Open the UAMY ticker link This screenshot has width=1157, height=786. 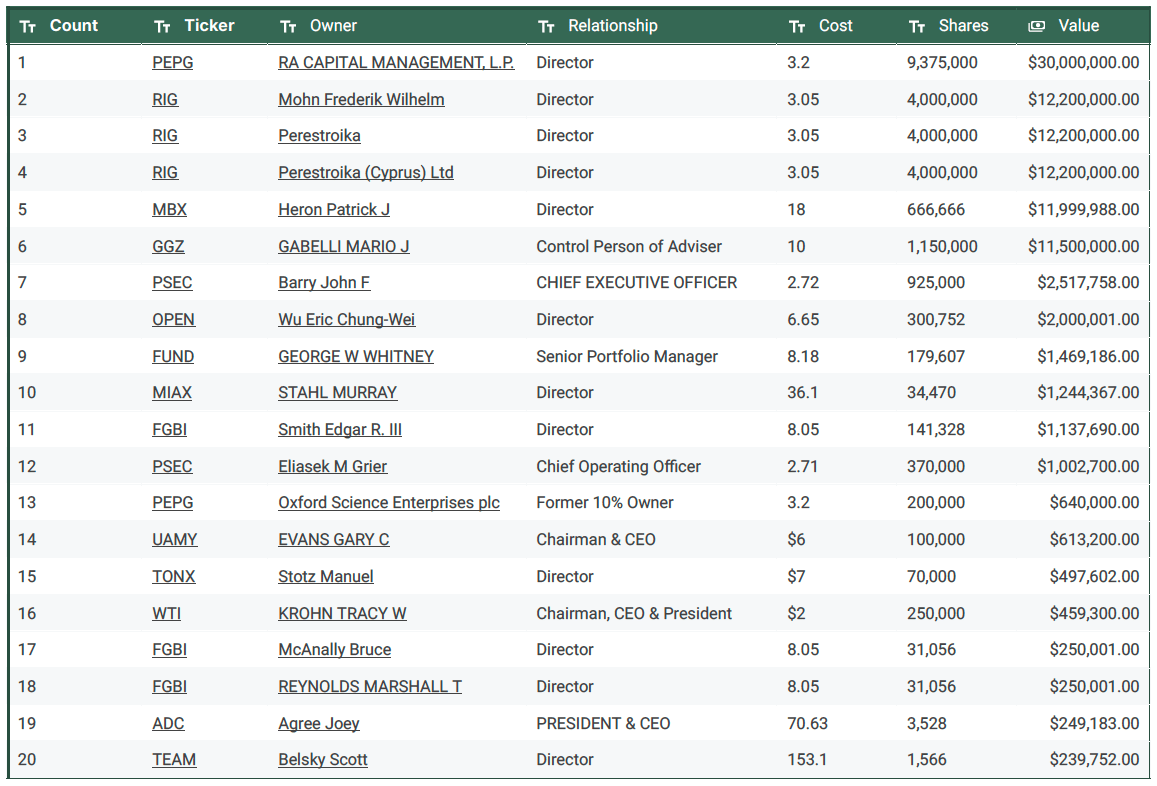(174, 540)
